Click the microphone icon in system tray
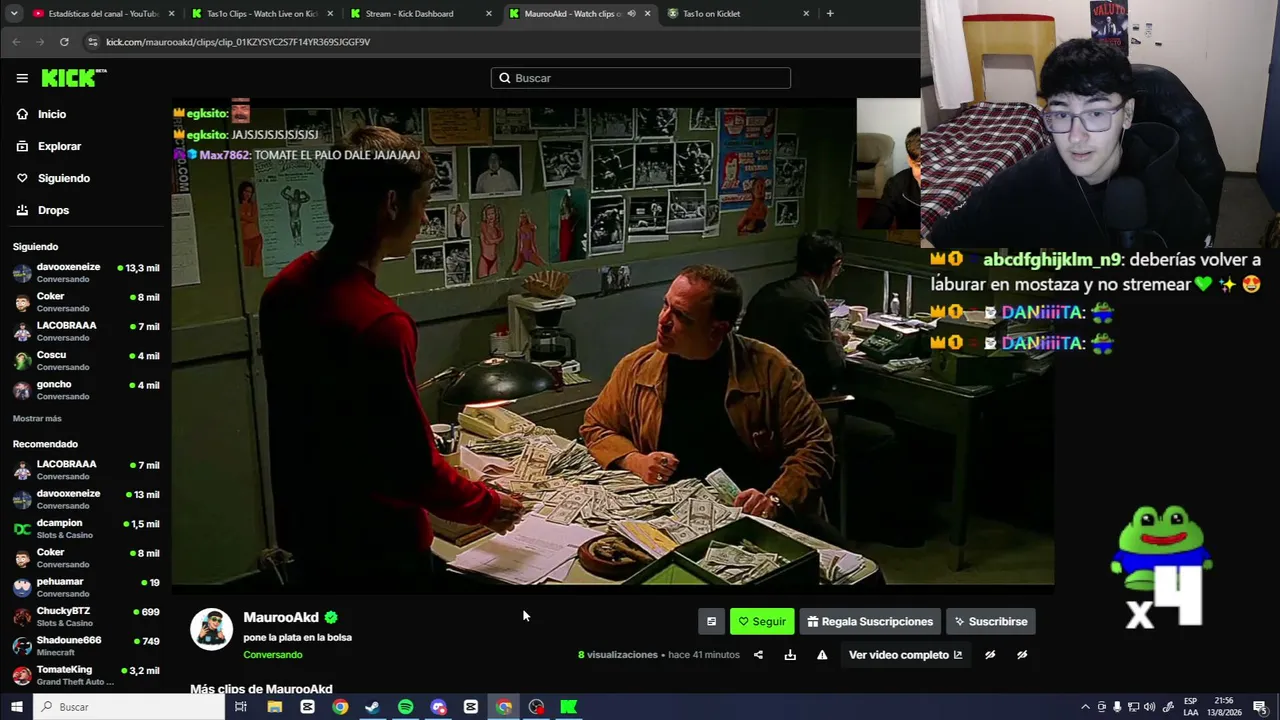 (1117, 707)
